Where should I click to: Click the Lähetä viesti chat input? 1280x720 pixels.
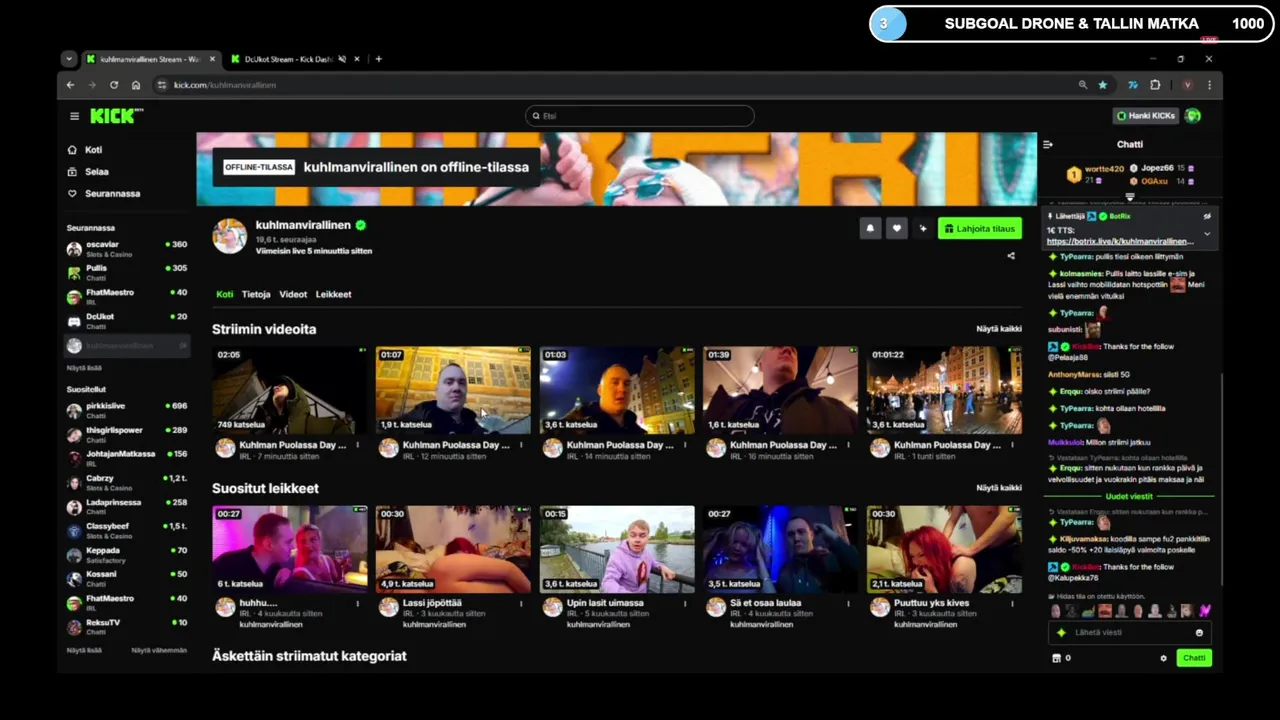click(x=1128, y=632)
